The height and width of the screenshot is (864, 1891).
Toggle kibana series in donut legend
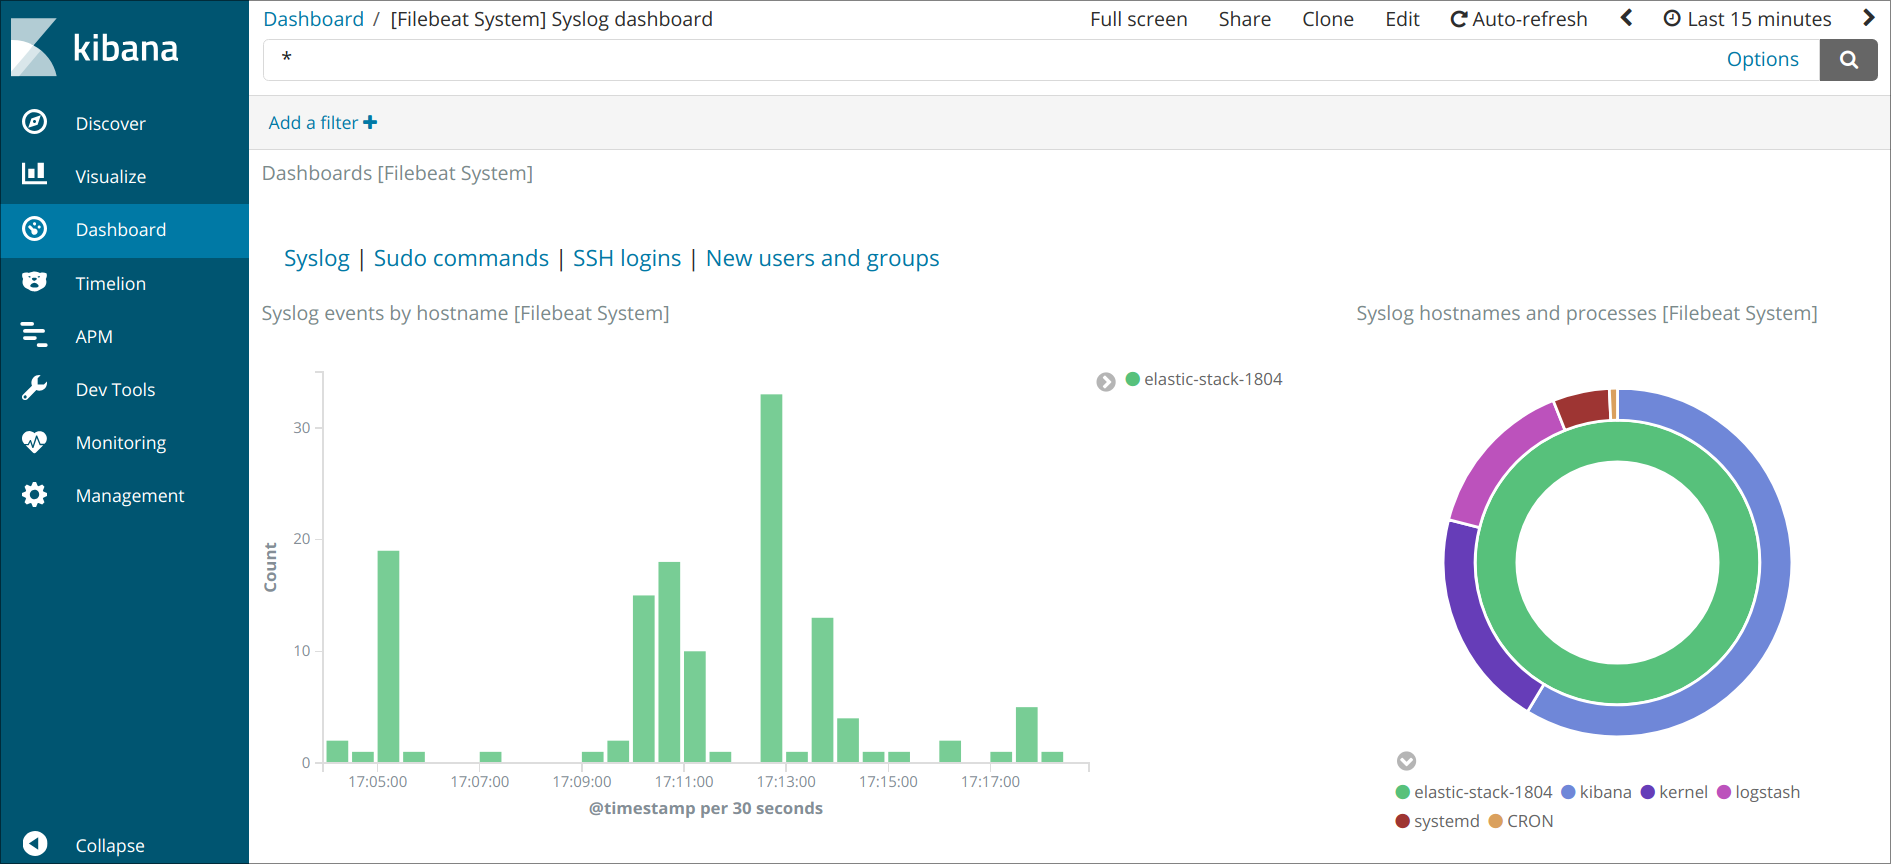coord(1604,792)
